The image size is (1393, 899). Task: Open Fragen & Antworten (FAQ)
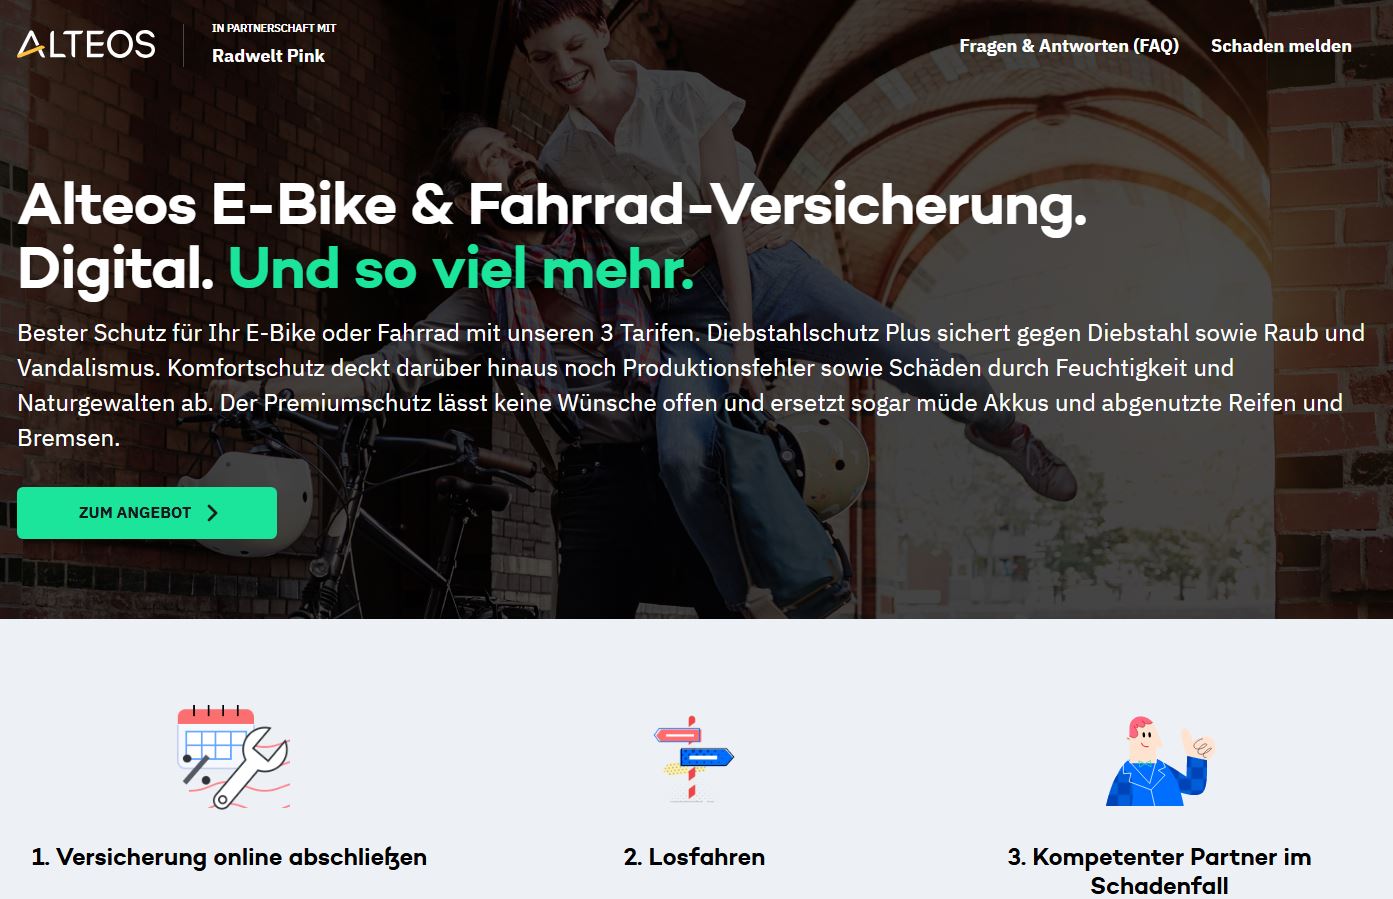[x=1069, y=46]
